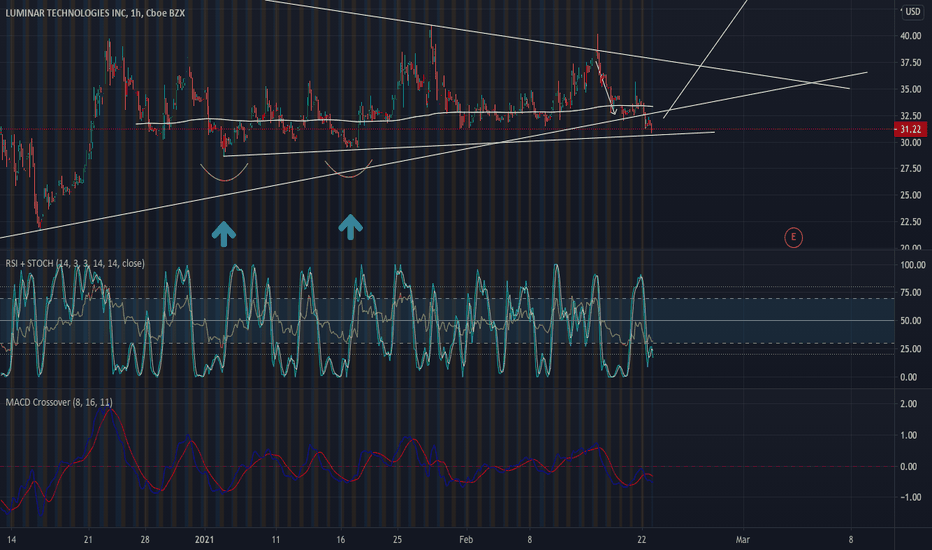
Task: Select the RSI + STOCH indicator legend
Action: (75, 263)
